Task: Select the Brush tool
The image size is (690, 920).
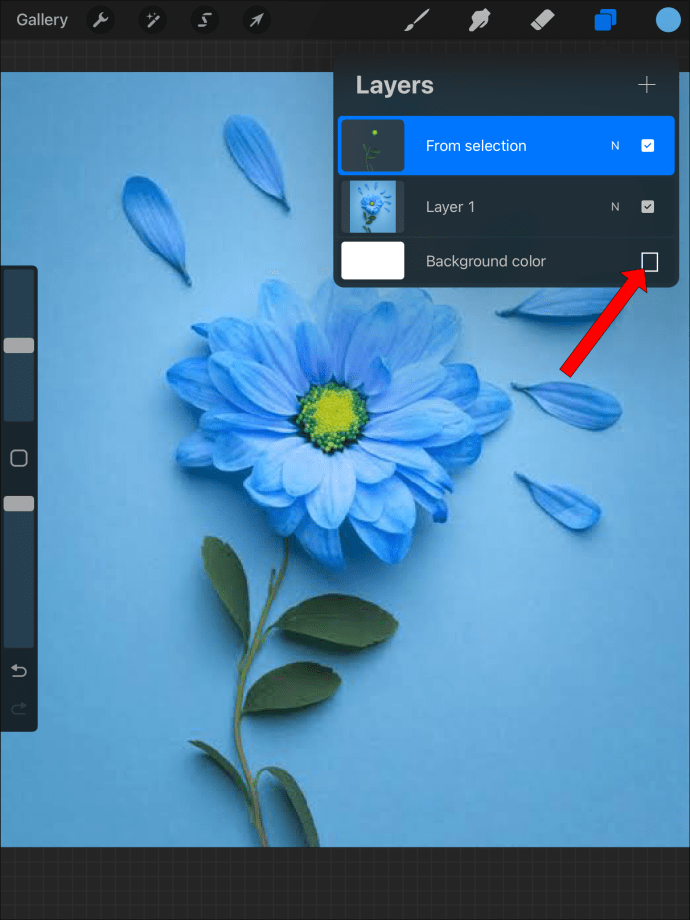Action: (x=417, y=21)
